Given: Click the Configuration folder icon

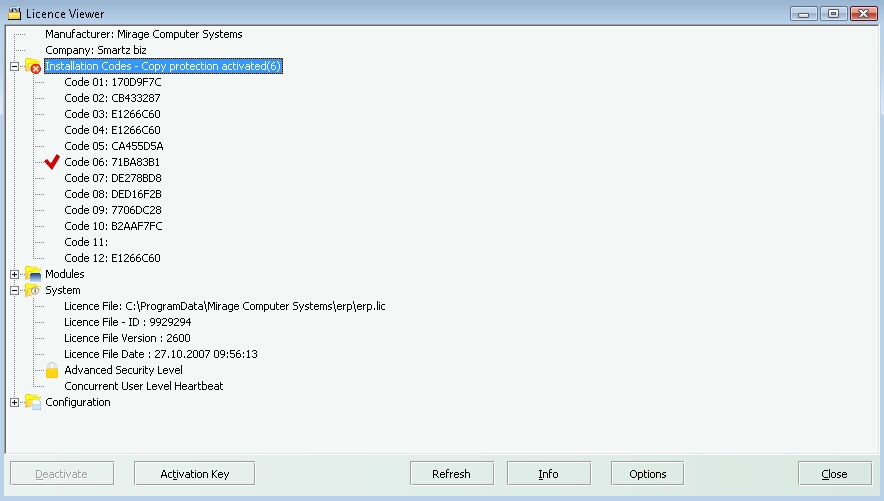Looking at the screenshot, I should click(x=33, y=402).
